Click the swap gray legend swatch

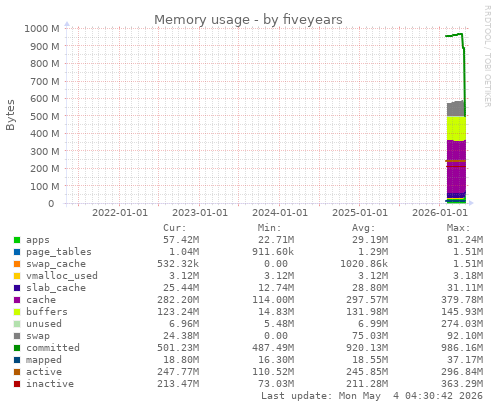(17, 336)
